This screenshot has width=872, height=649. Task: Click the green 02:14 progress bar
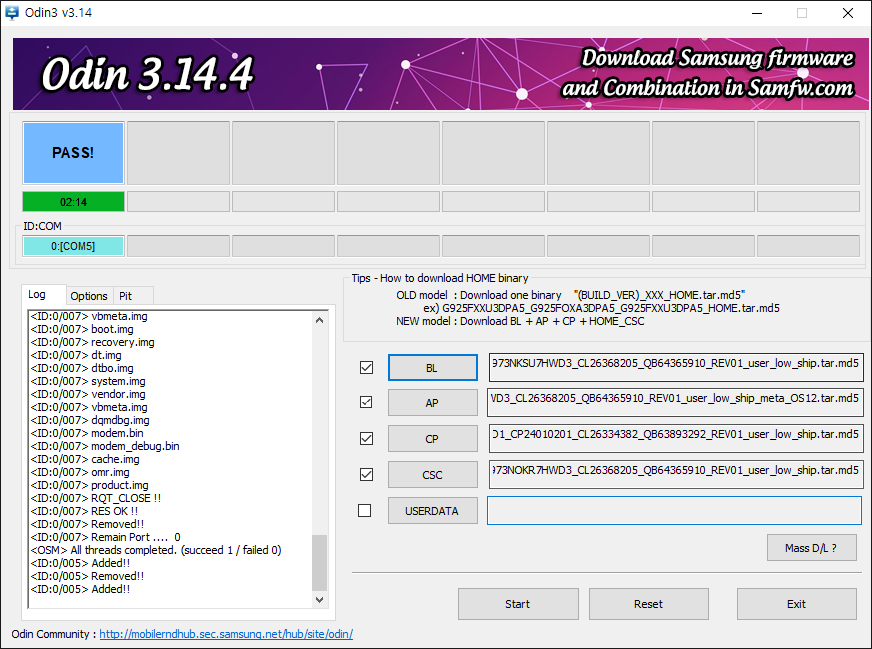point(73,202)
